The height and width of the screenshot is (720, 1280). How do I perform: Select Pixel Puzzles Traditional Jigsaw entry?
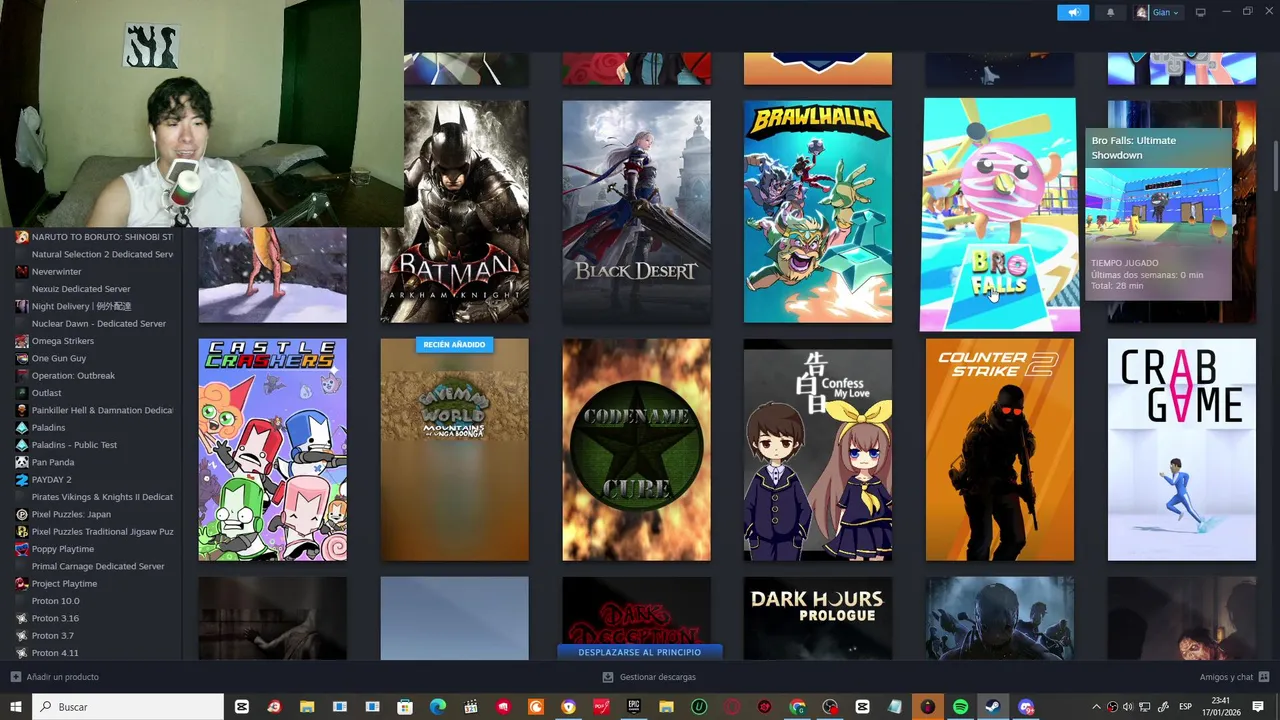102,532
